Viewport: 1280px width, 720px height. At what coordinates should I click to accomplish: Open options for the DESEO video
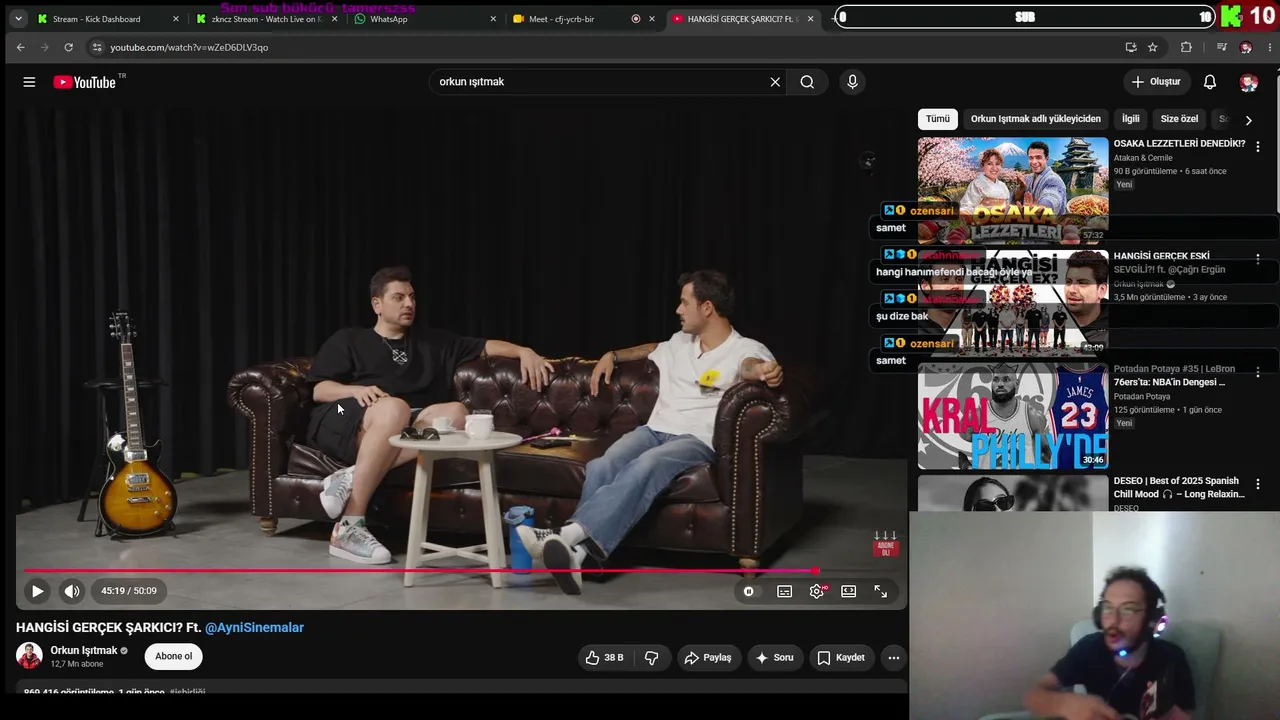pyautogui.click(x=1258, y=484)
